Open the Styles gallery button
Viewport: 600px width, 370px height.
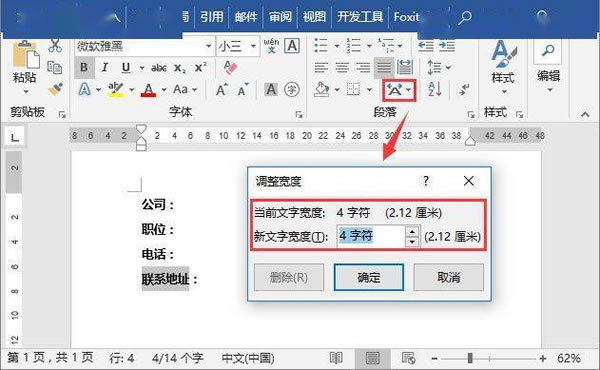coord(503,68)
